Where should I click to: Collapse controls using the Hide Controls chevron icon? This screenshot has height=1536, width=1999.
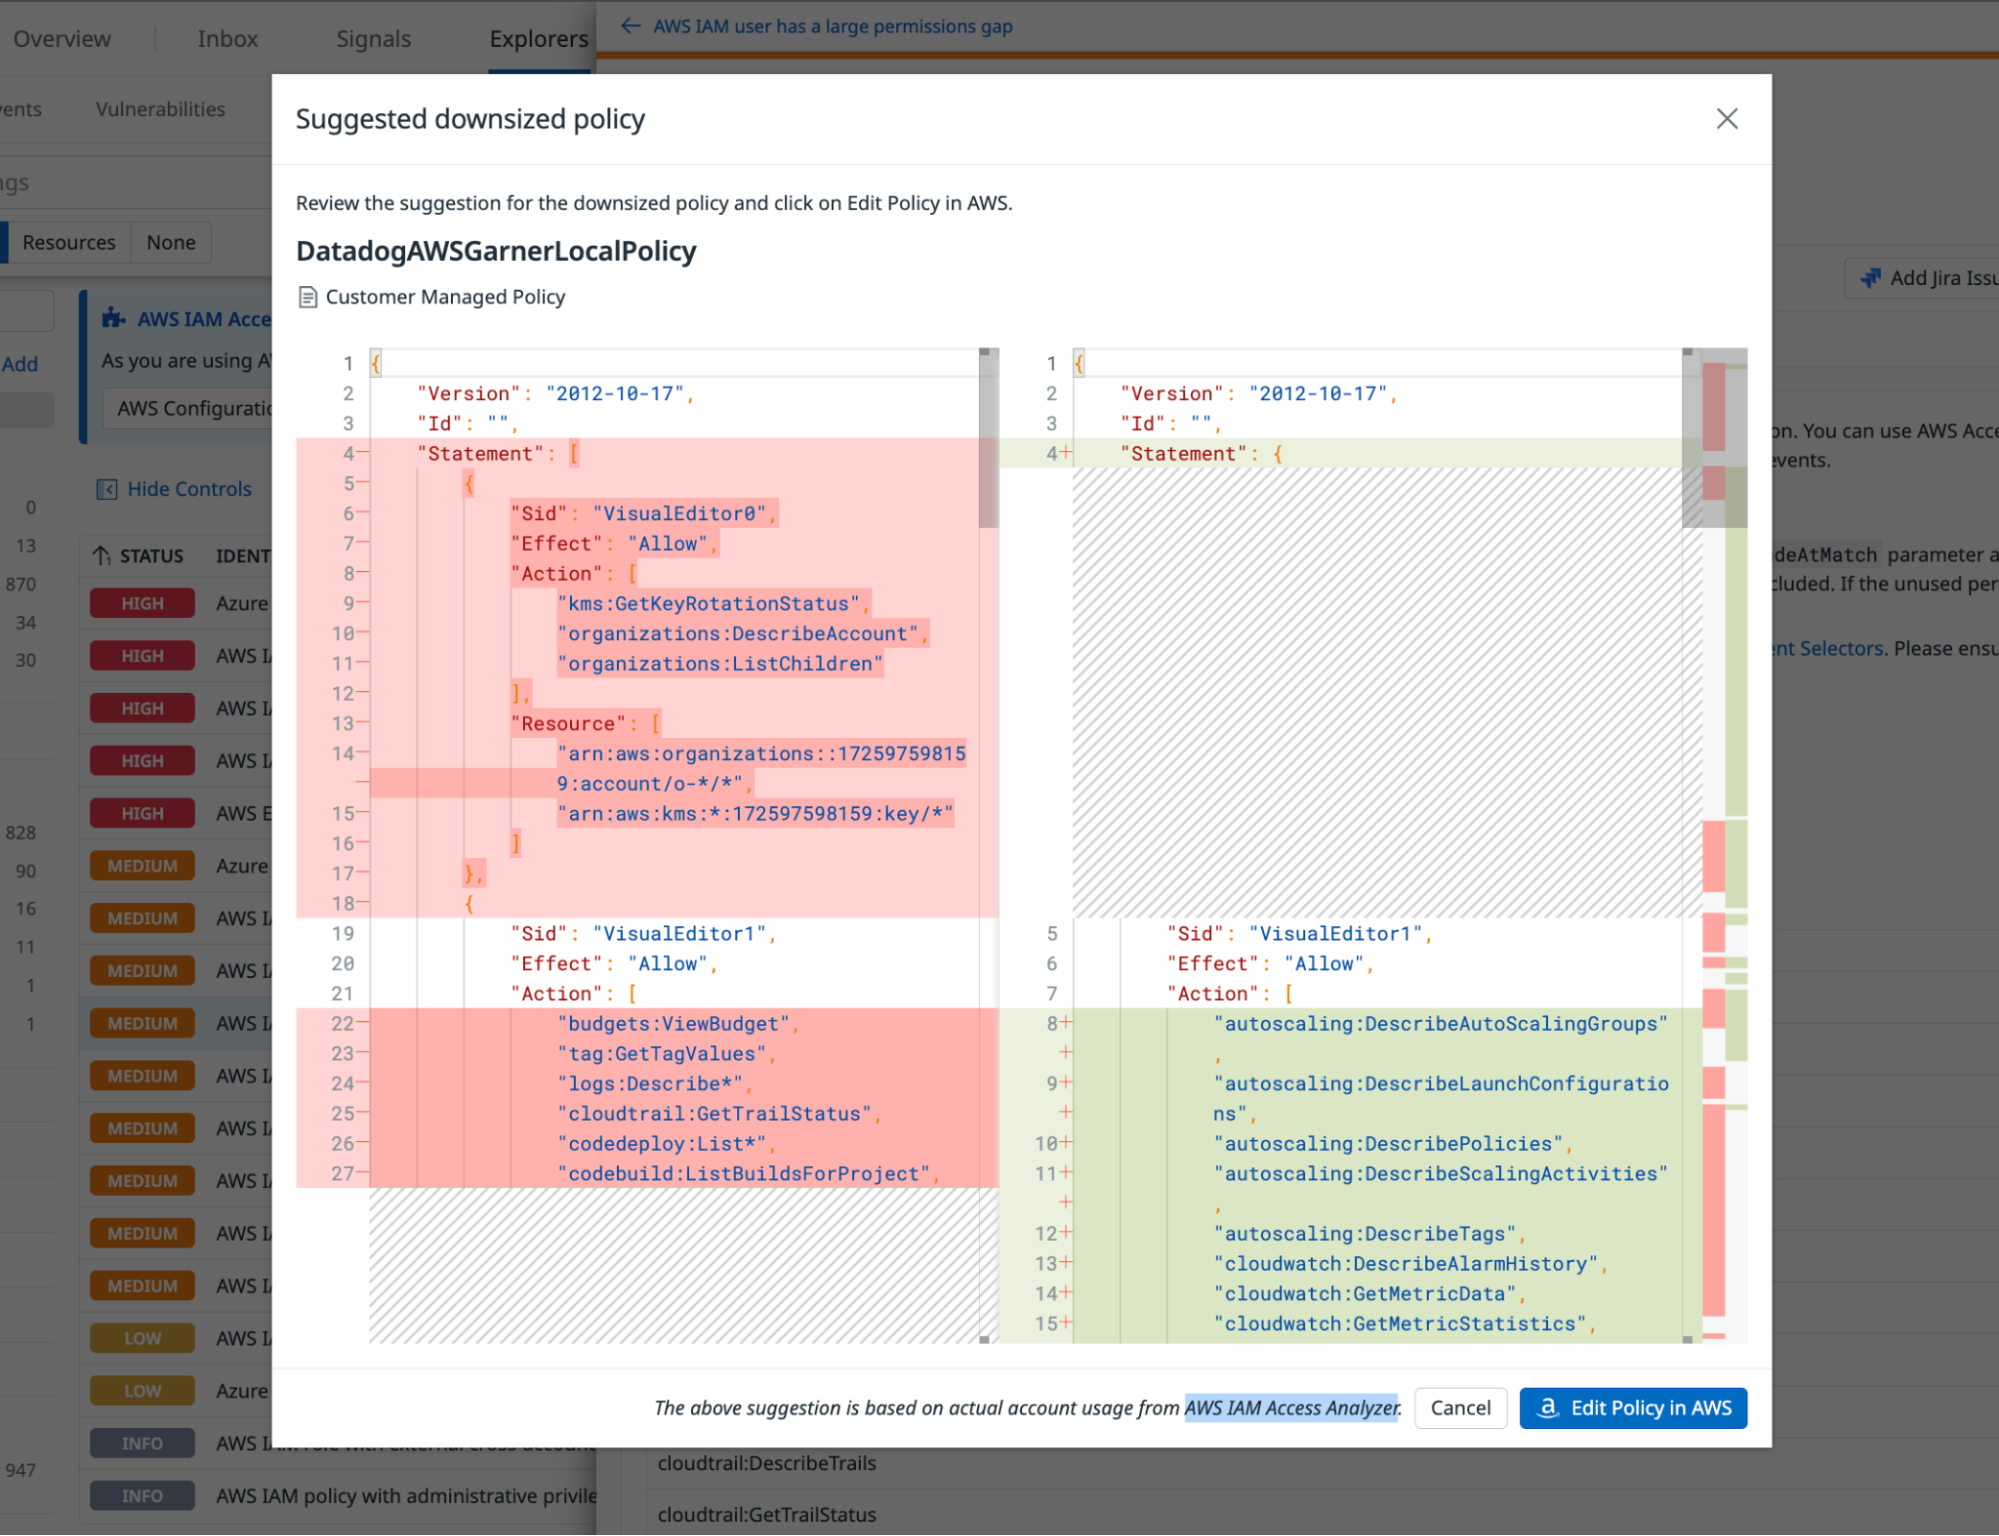[107, 489]
